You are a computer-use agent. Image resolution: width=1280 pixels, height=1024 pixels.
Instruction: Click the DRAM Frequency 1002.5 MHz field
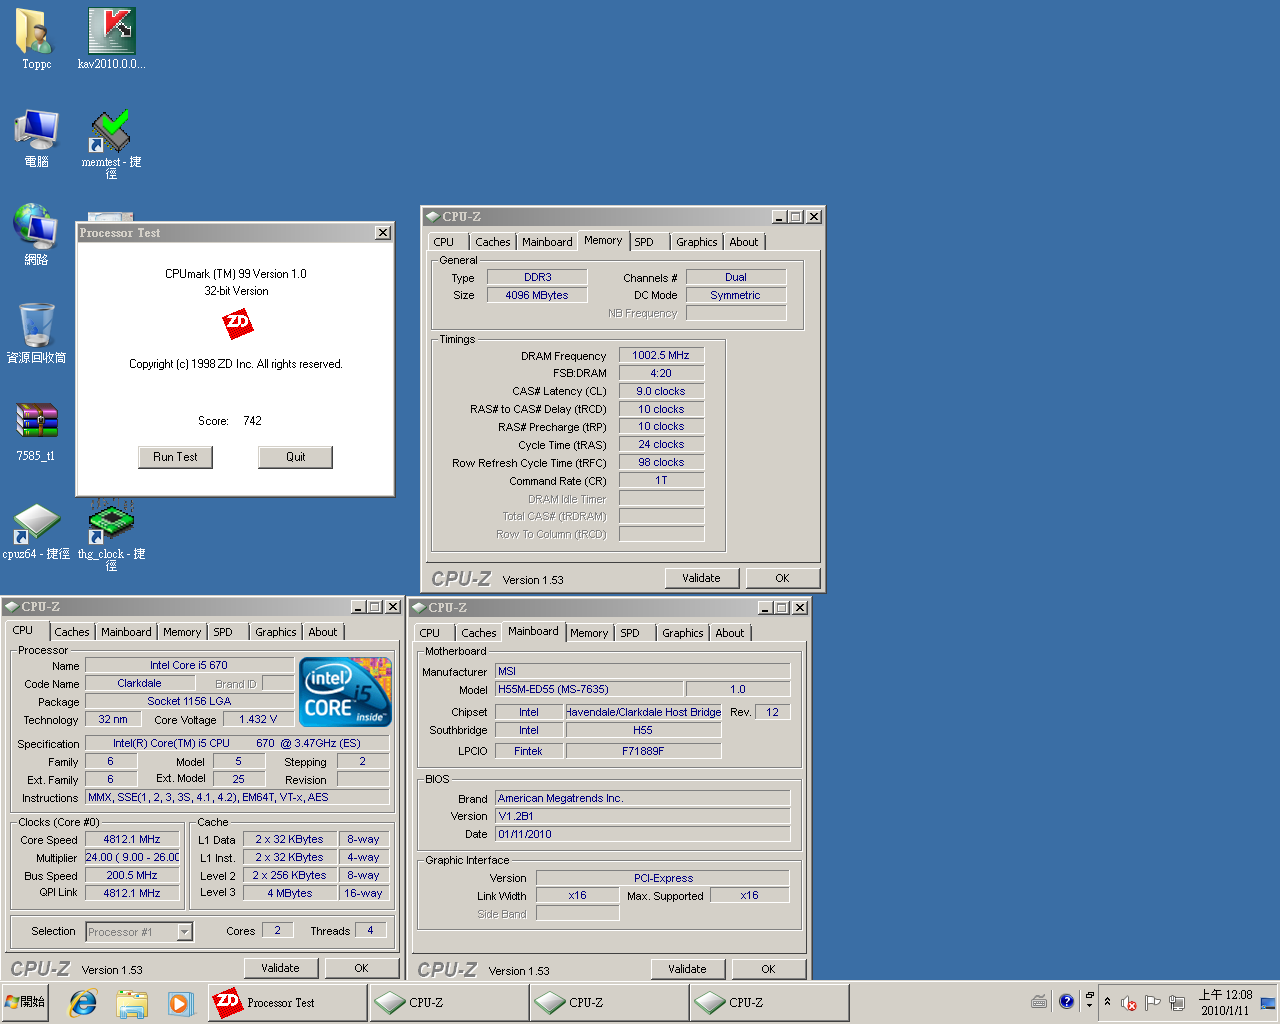(x=661, y=355)
